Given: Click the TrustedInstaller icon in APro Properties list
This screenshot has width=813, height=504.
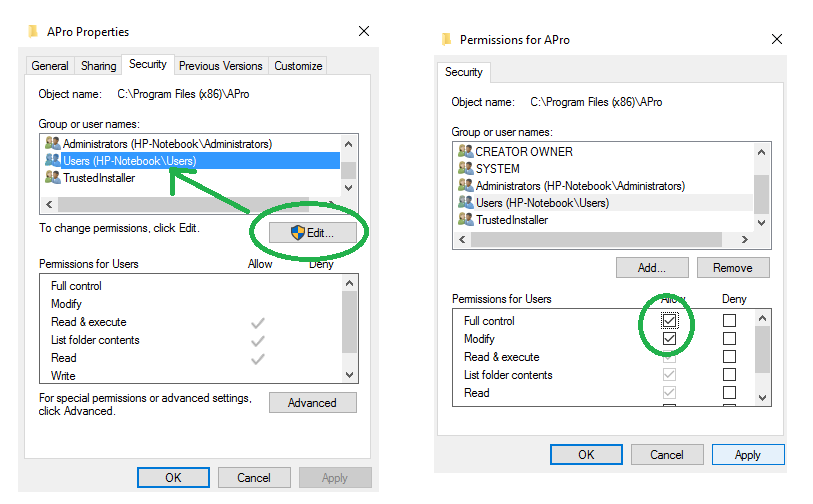Looking at the screenshot, I should [53, 178].
